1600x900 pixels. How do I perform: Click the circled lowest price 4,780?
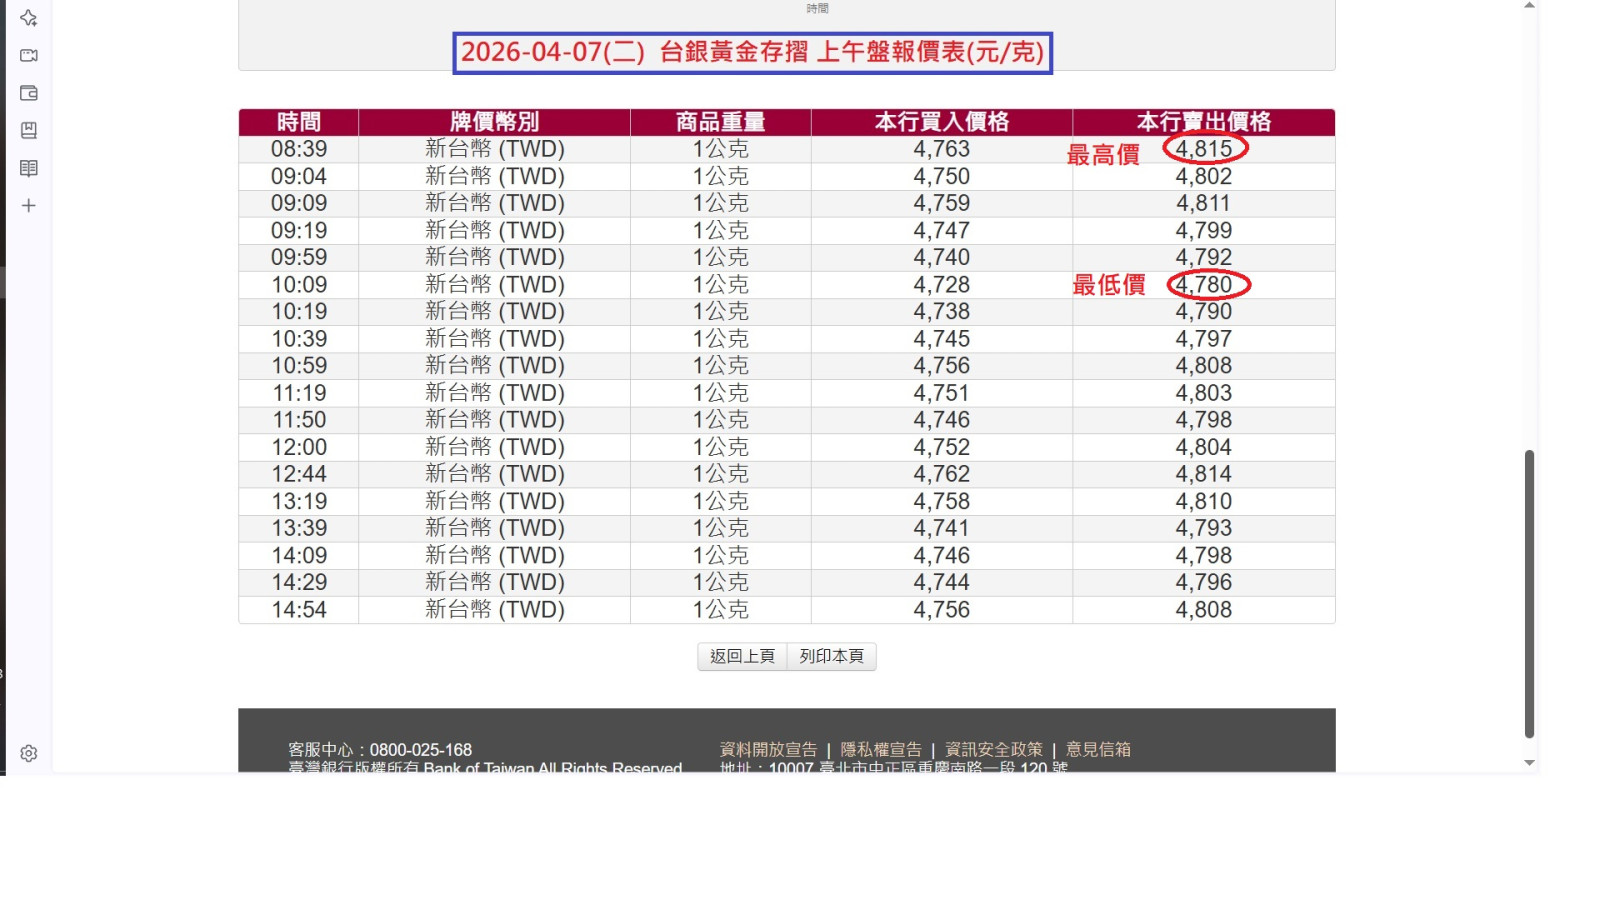(1206, 284)
